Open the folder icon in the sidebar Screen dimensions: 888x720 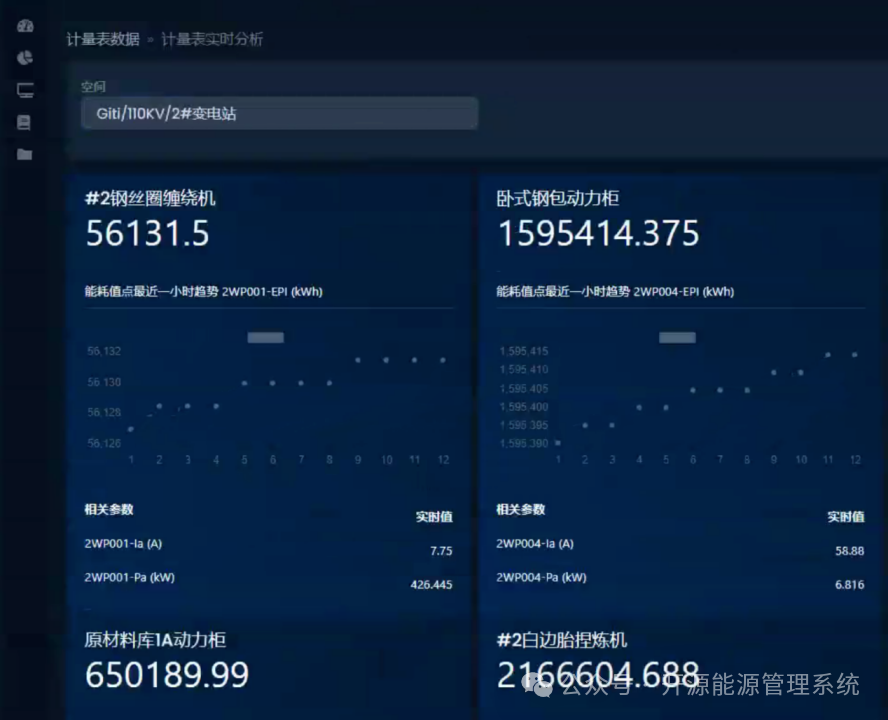click(25, 155)
